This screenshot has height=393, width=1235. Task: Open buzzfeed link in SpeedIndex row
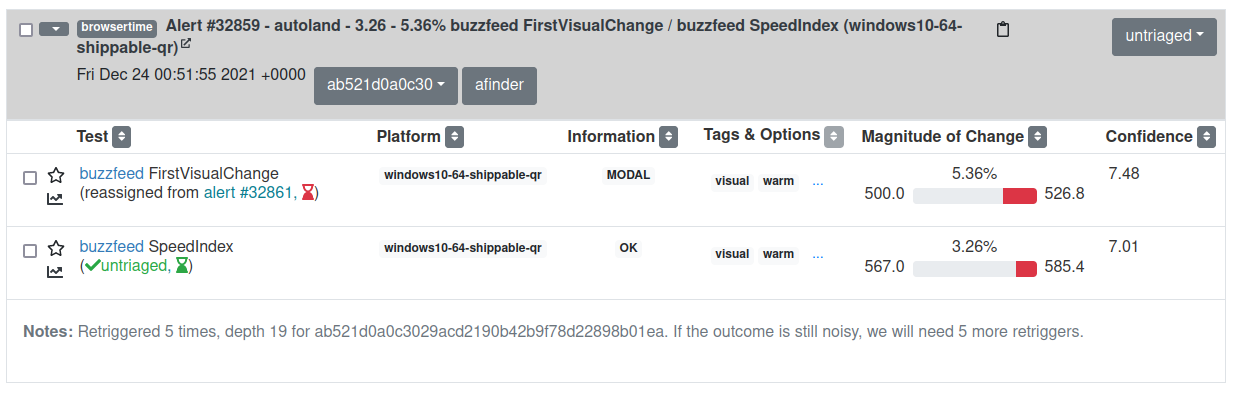pyautogui.click(x=112, y=246)
